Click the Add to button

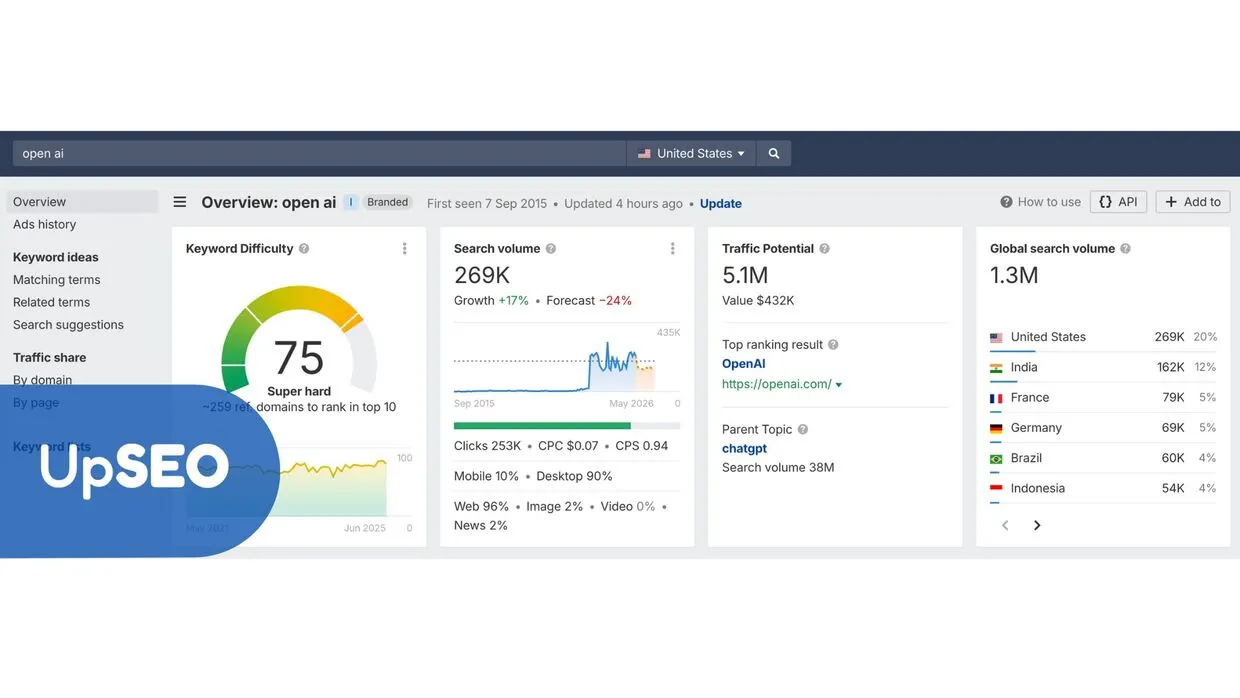1192,201
